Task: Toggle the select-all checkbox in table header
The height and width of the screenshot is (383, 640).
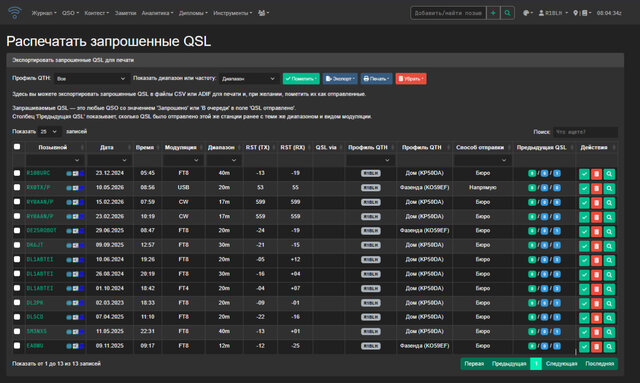Action: [17, 147]
